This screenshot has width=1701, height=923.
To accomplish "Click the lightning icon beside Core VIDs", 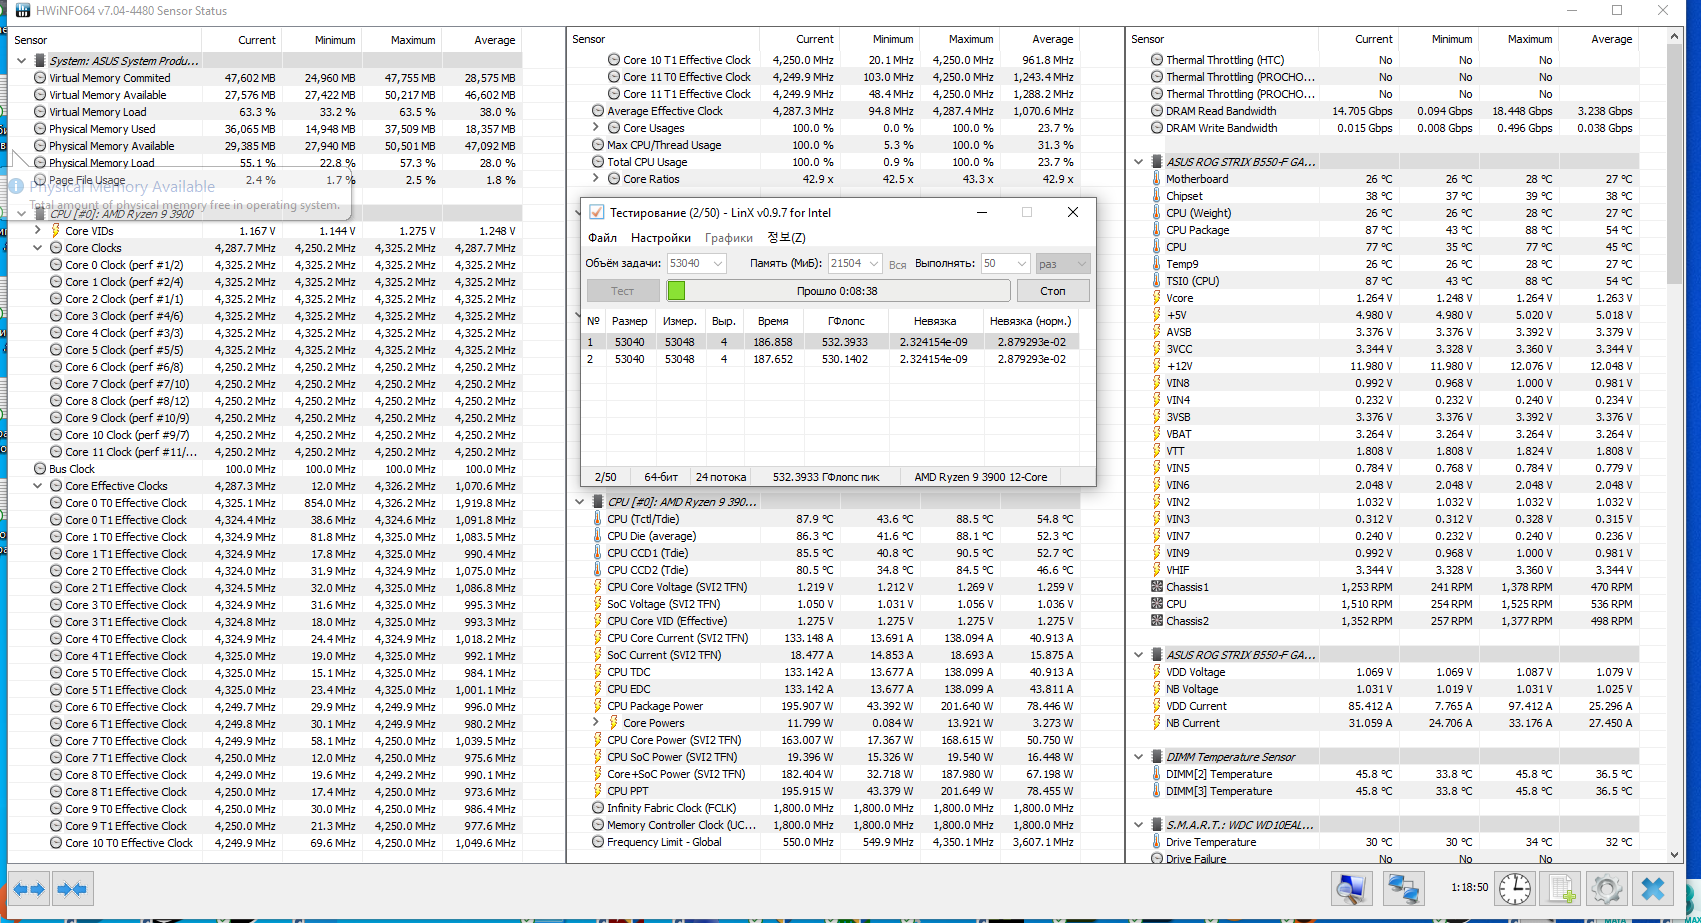I will click(x=56, y=231).
